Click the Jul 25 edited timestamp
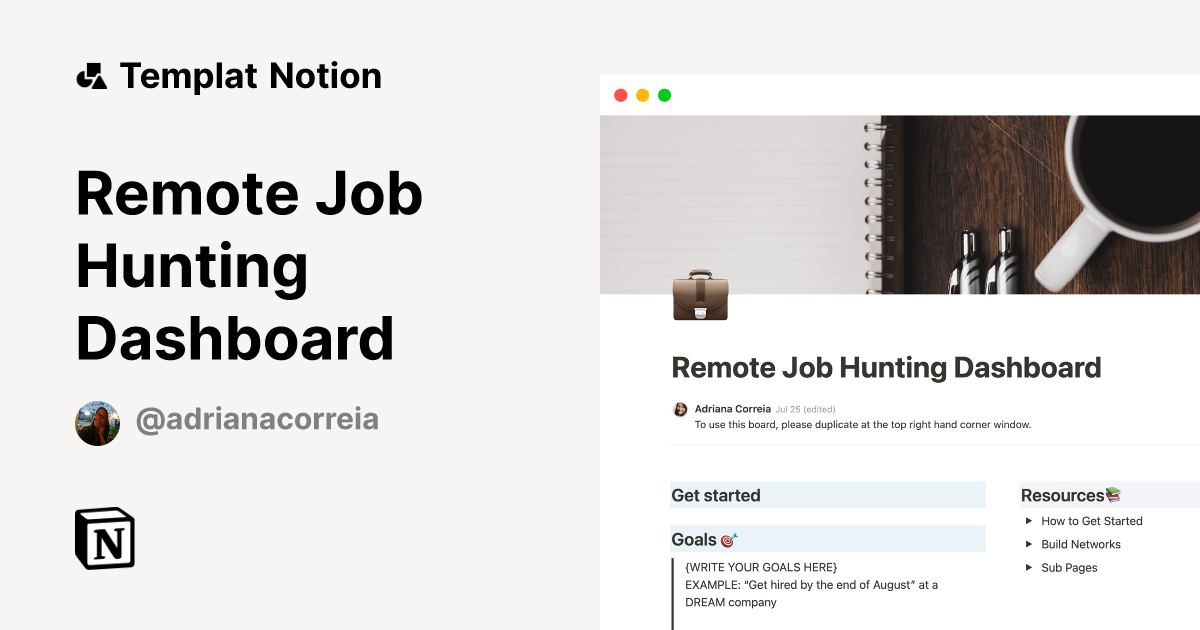 (807, 408)
